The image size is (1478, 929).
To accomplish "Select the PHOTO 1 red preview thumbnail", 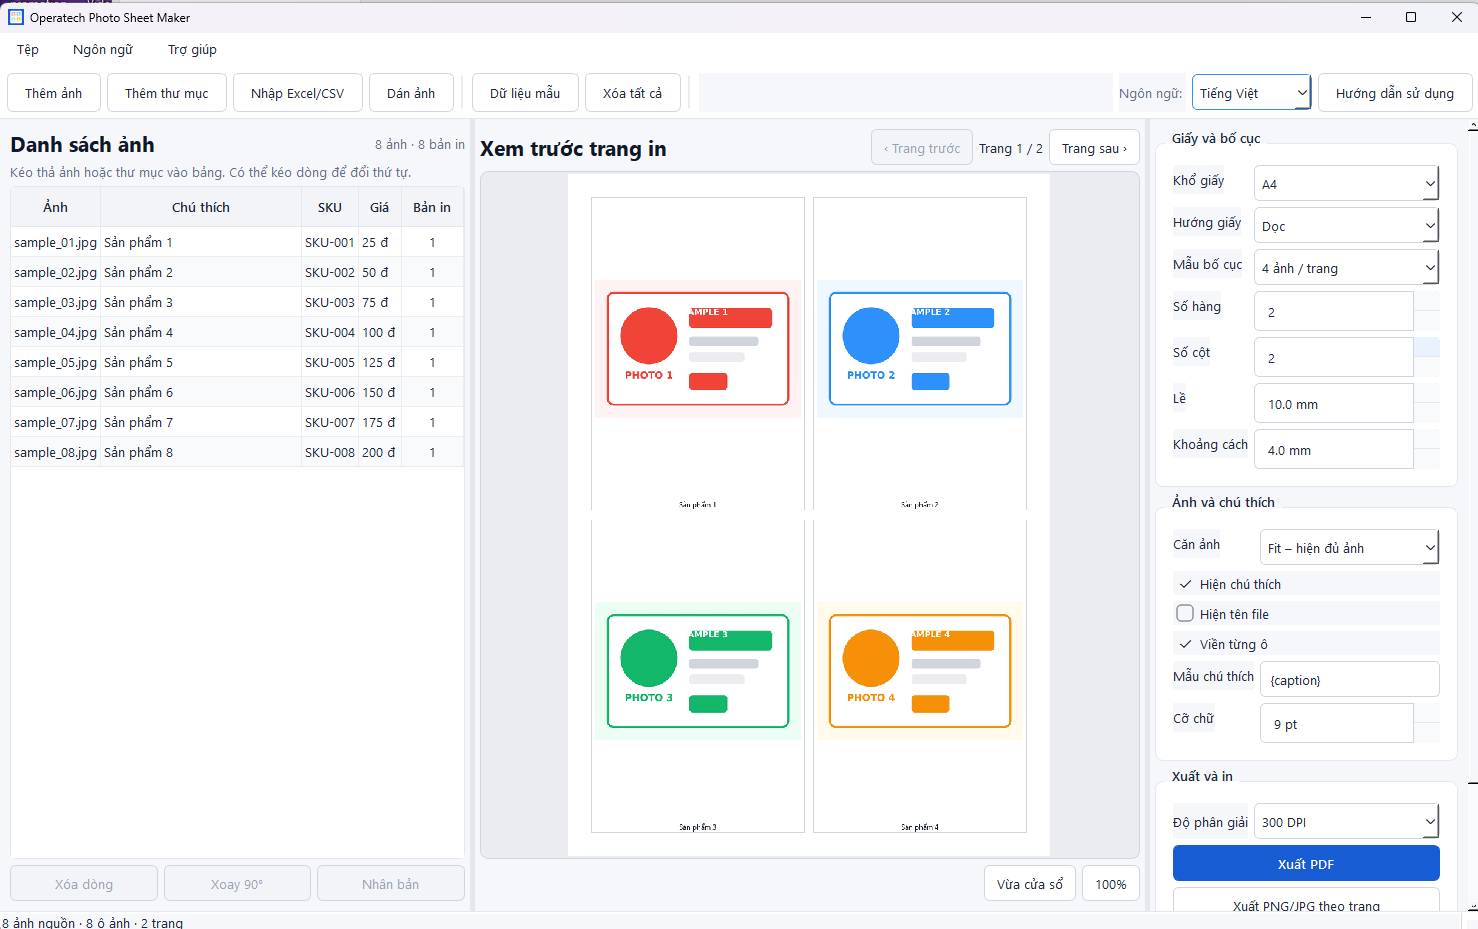I will point(698,349).
